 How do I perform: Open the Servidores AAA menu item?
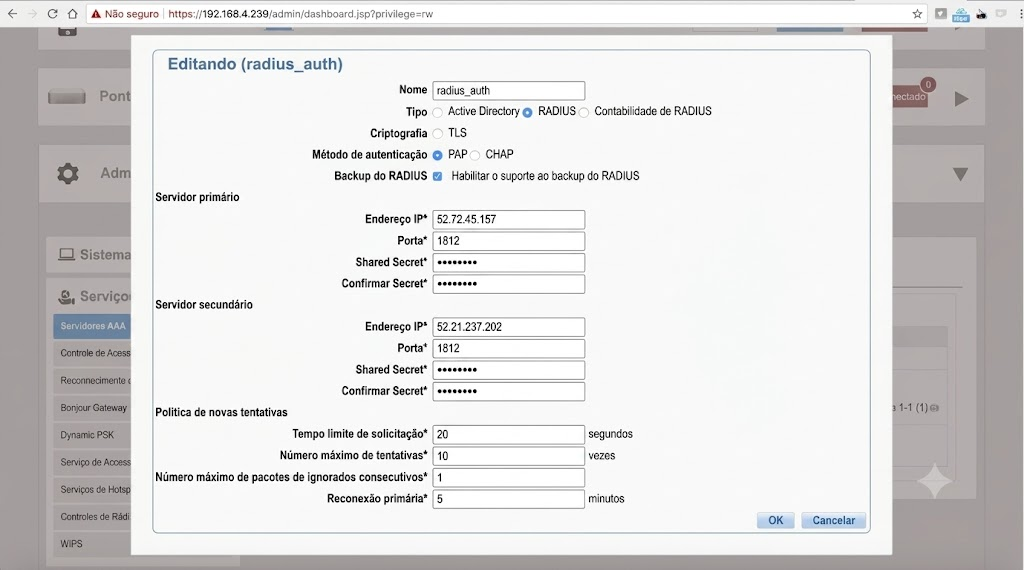point(92,326)
